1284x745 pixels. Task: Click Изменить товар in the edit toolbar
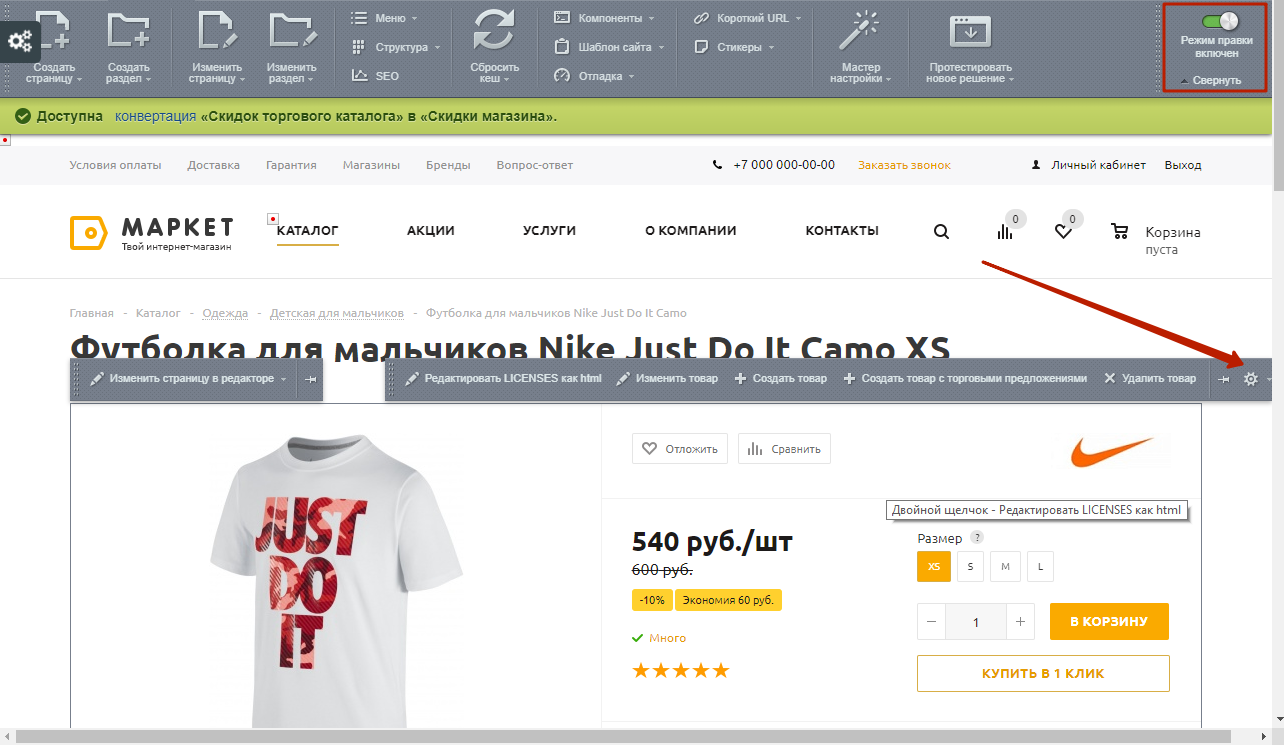coord(666,379)
